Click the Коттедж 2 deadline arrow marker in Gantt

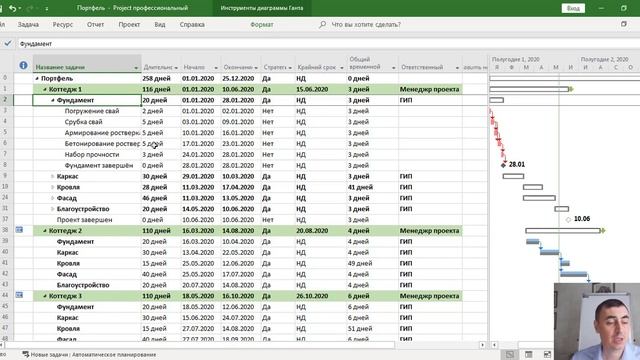tap(603, 231)
